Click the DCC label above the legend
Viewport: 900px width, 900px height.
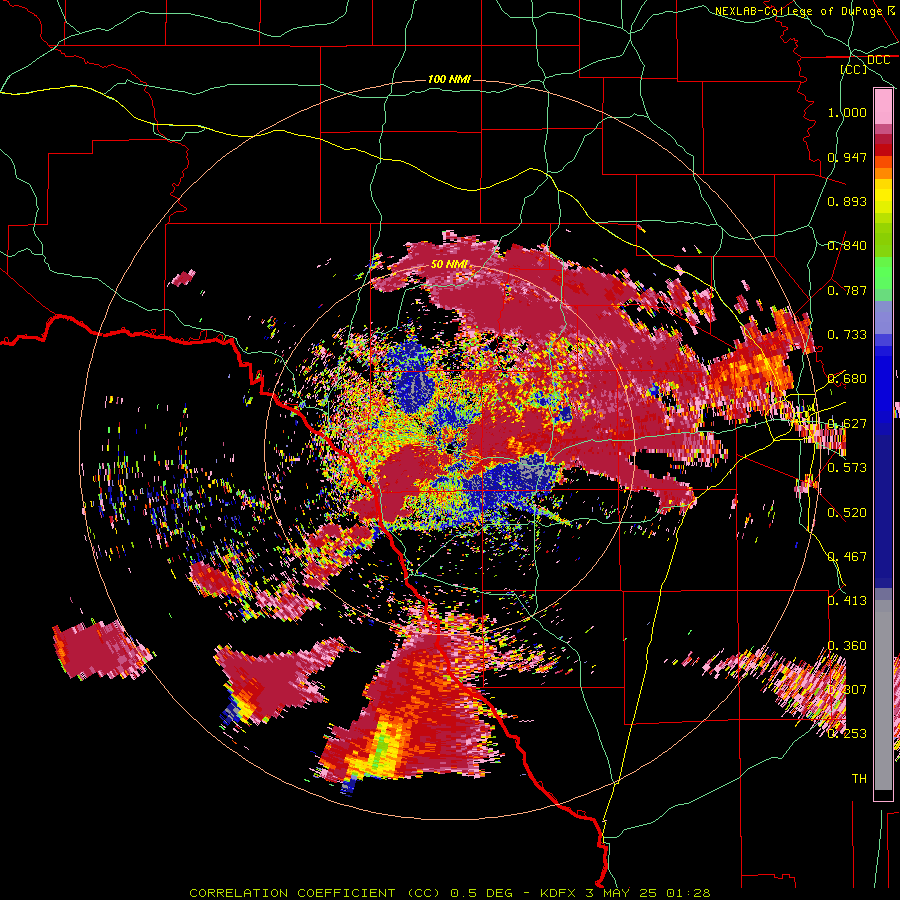[878, 60]
